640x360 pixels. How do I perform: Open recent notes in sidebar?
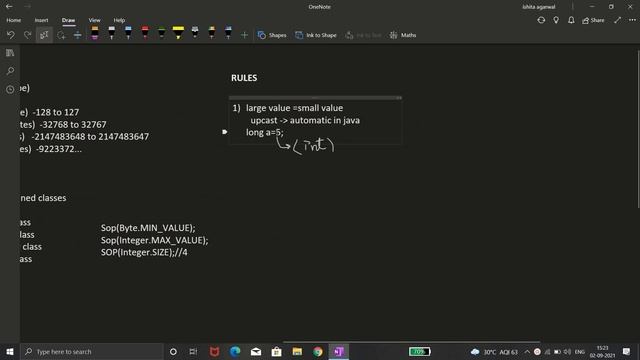pyautogui.click(x=10, y=89)
